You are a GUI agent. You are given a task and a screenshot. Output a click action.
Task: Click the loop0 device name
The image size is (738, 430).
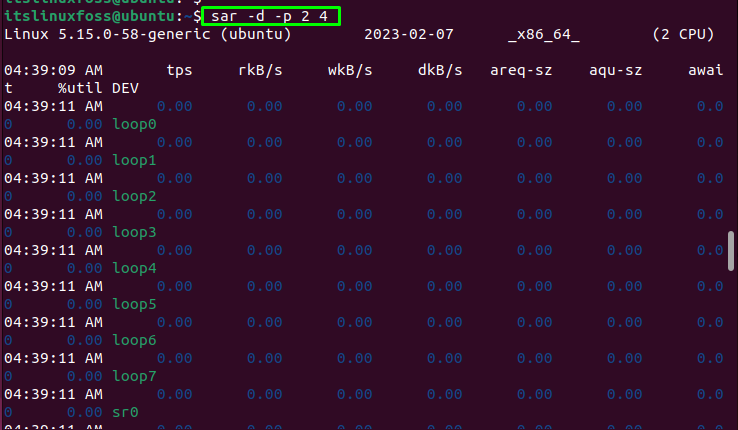[135, 124]
